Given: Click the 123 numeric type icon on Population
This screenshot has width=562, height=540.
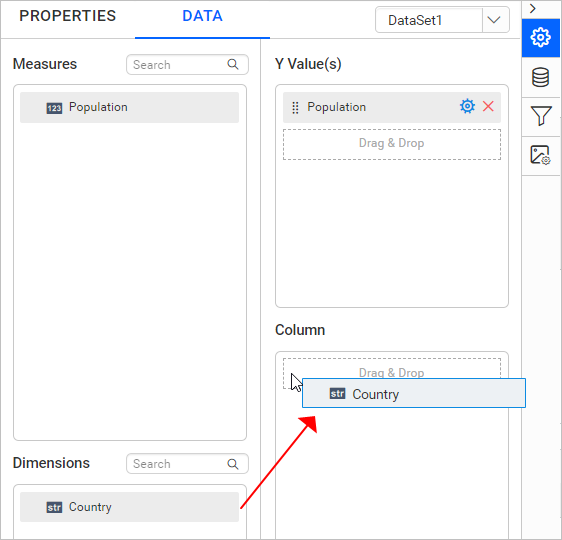Looking at the screenshot, I should coord(54,108).
